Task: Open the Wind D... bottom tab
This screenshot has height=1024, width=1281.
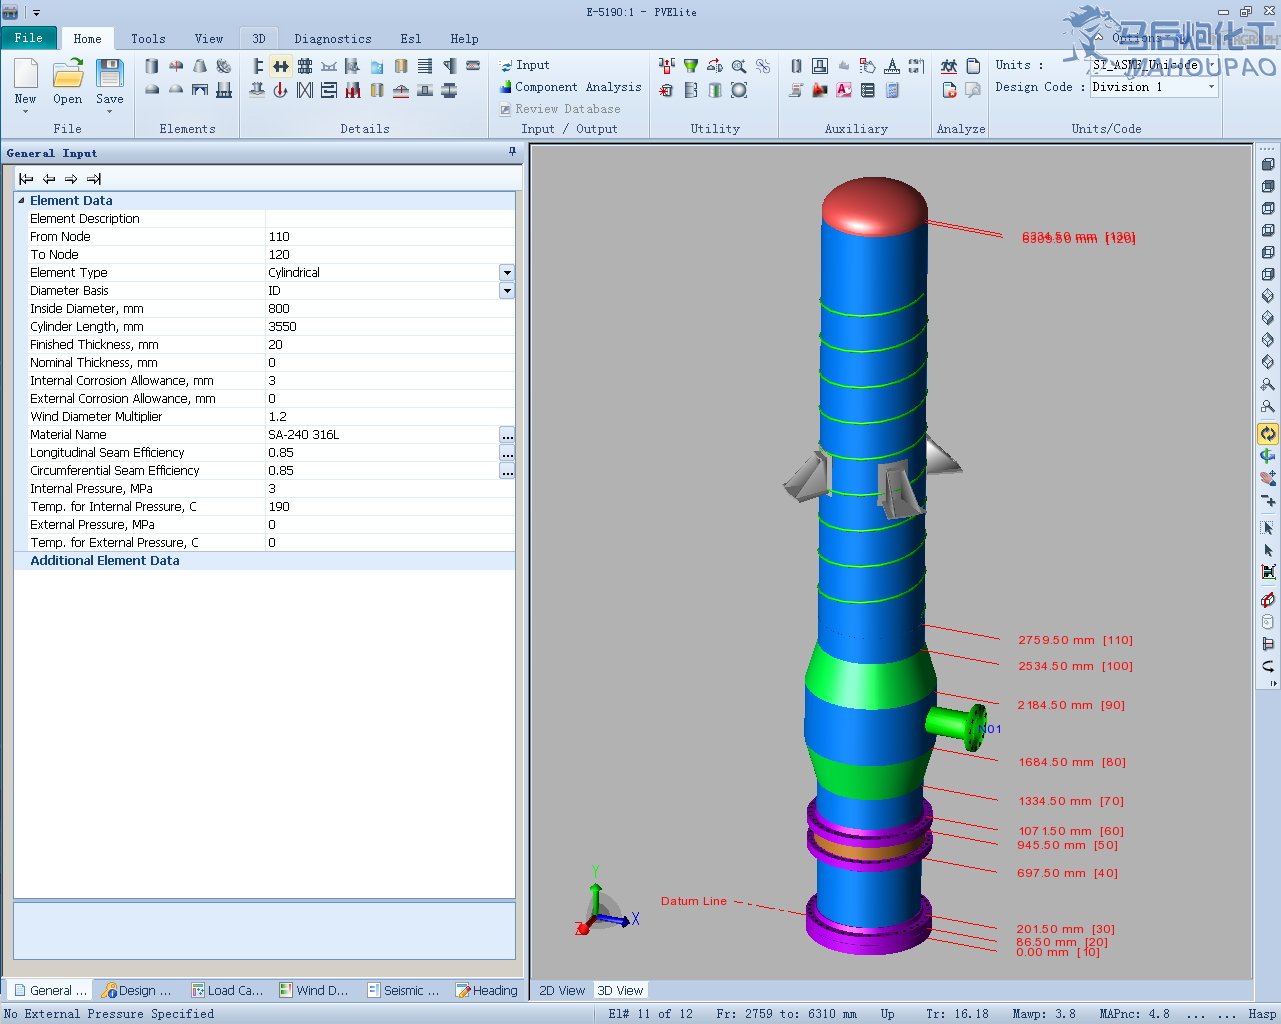Action: click(314, 990)
